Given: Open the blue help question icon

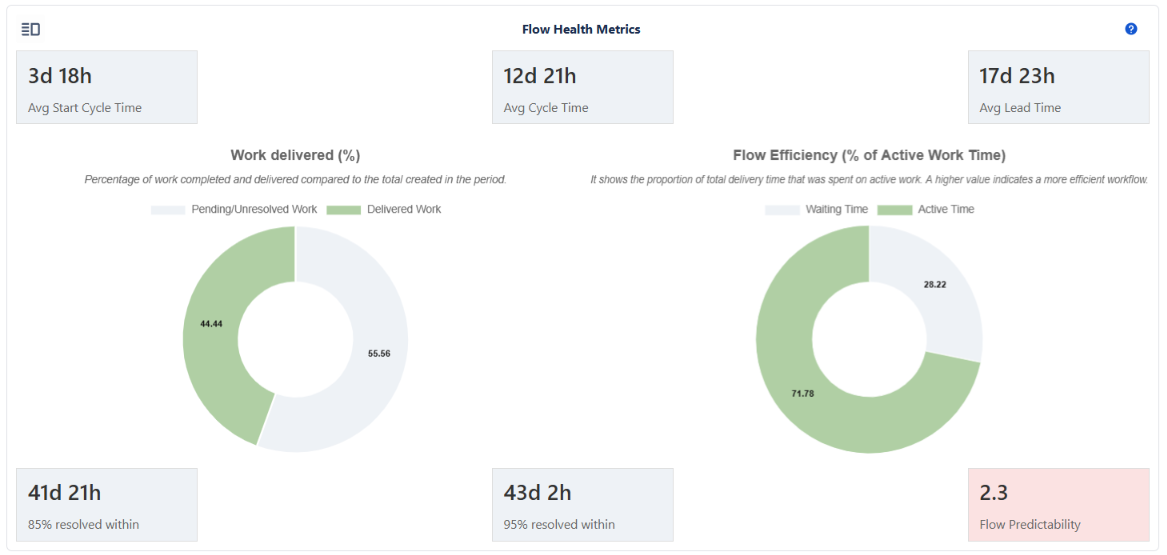Looking at the screenshot, I should pyautogui.click(x=1131, y=29).
